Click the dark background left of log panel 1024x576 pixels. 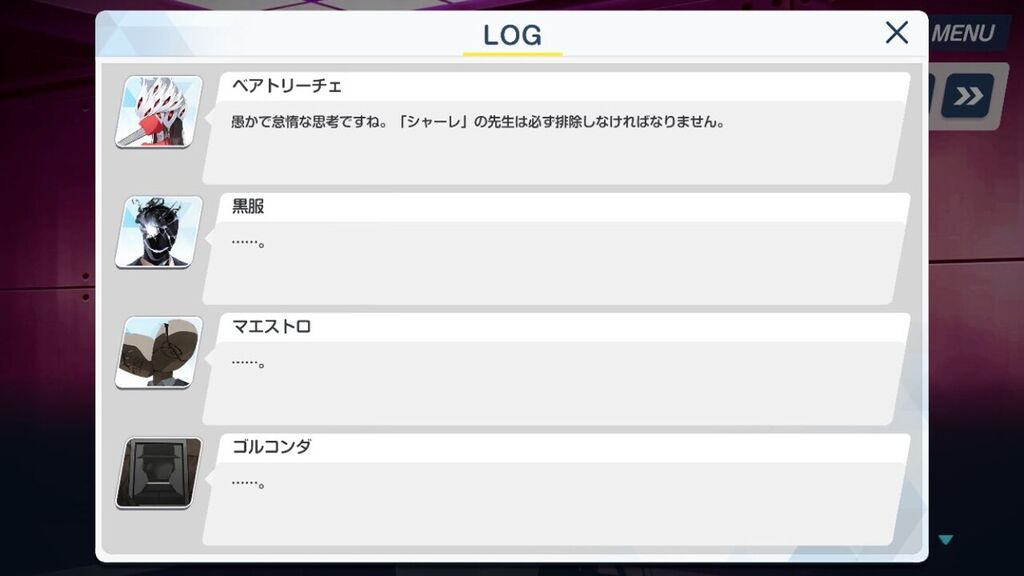pos(47,287)
